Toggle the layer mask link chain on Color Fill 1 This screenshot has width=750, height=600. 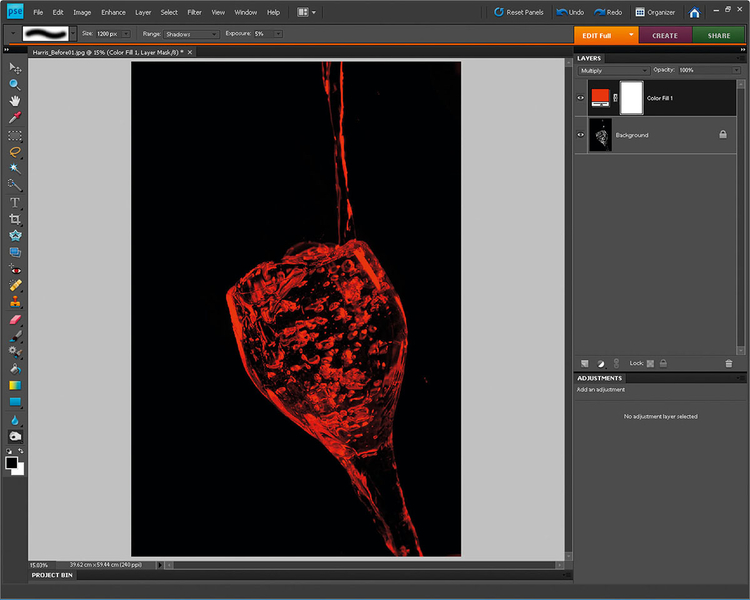point(615,98)
